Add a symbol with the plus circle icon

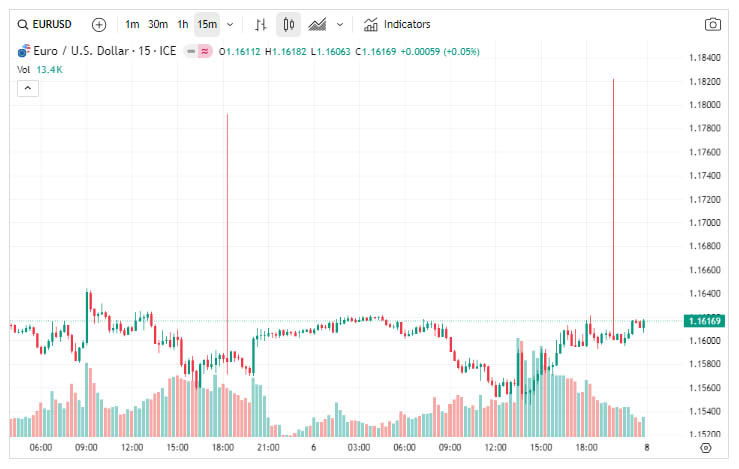(99, 25)
